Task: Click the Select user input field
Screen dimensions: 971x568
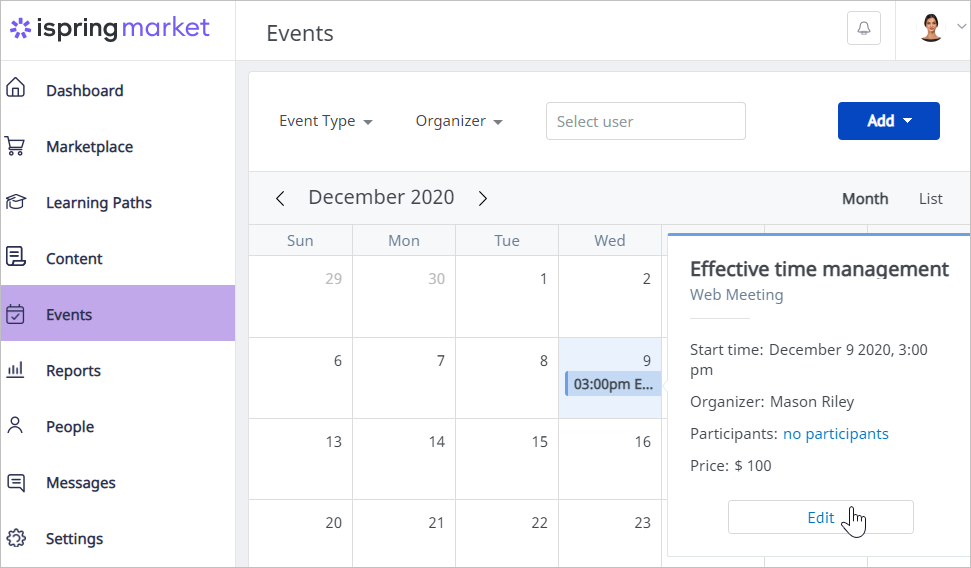Action: click(x=645, y=121)
